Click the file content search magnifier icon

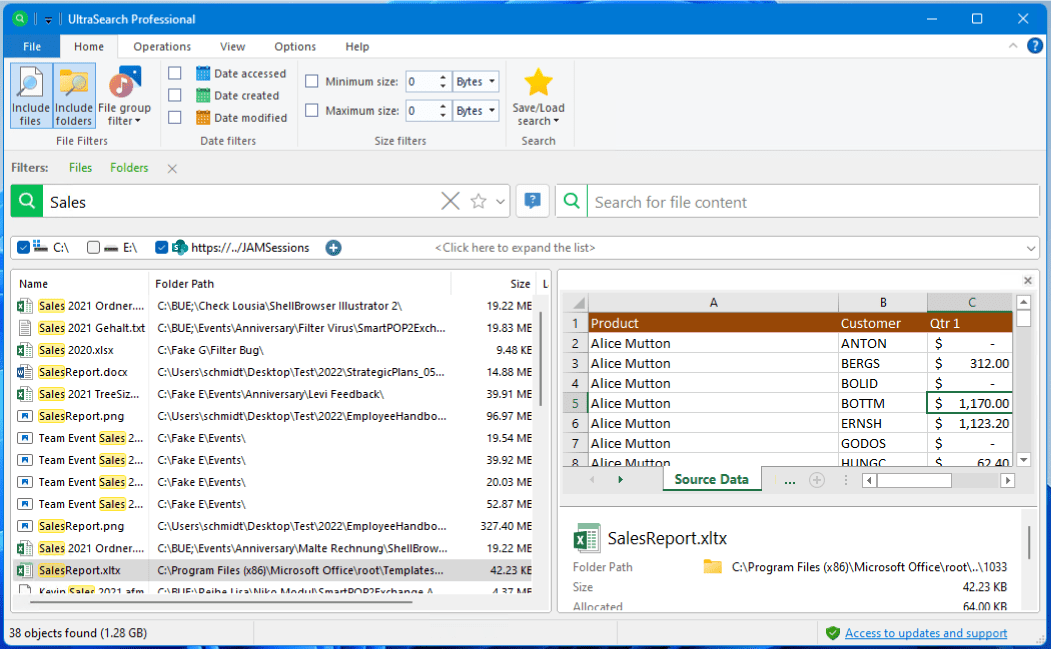tap(572, 201)
